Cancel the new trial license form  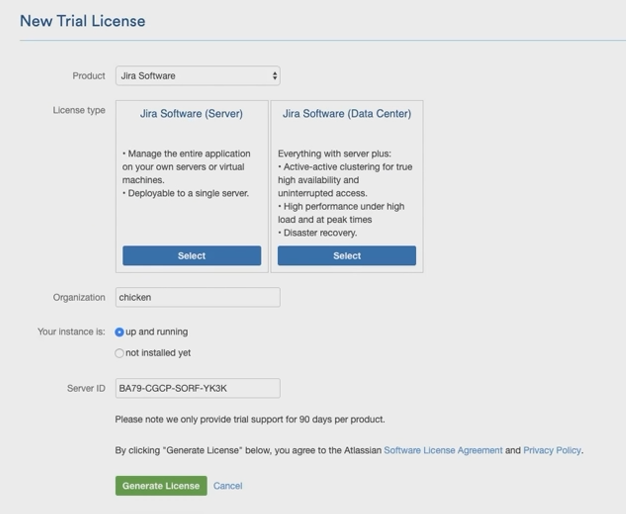[228, 486]
